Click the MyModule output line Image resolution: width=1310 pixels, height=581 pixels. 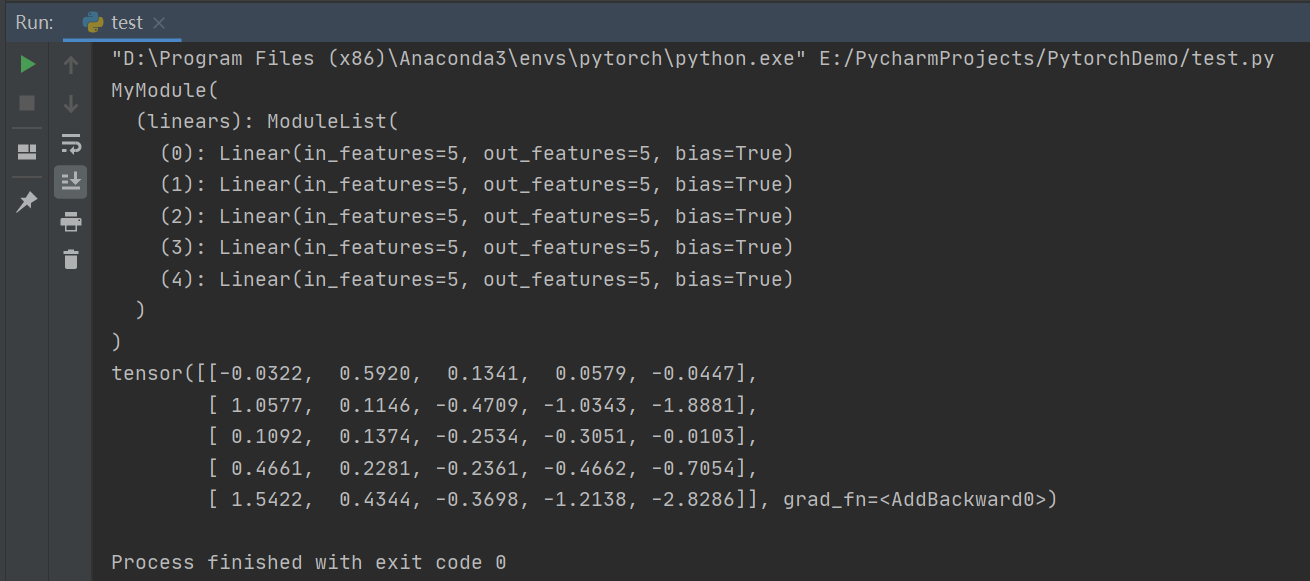(x=163, y=89)
